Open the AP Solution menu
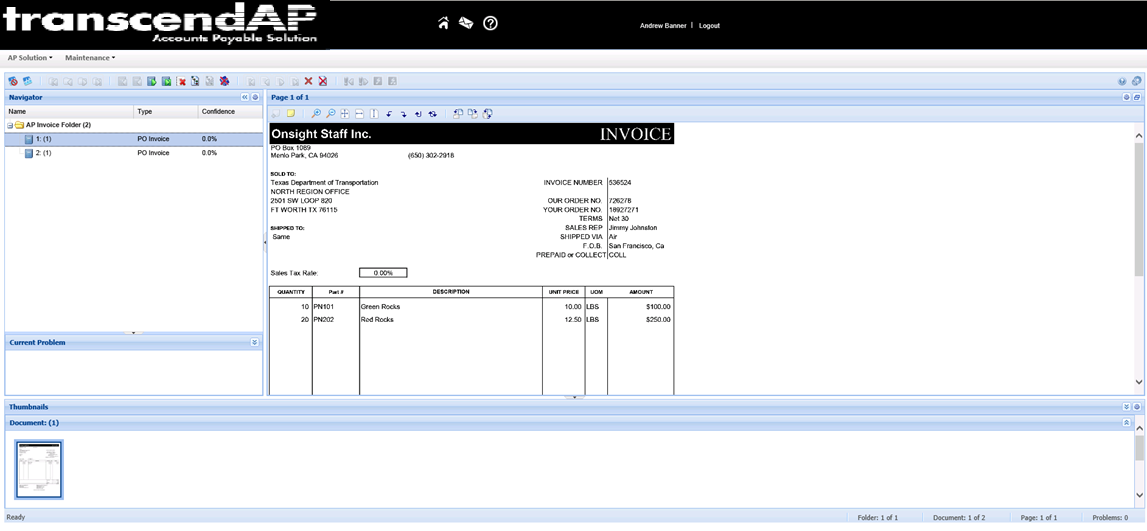 (30, 57)
